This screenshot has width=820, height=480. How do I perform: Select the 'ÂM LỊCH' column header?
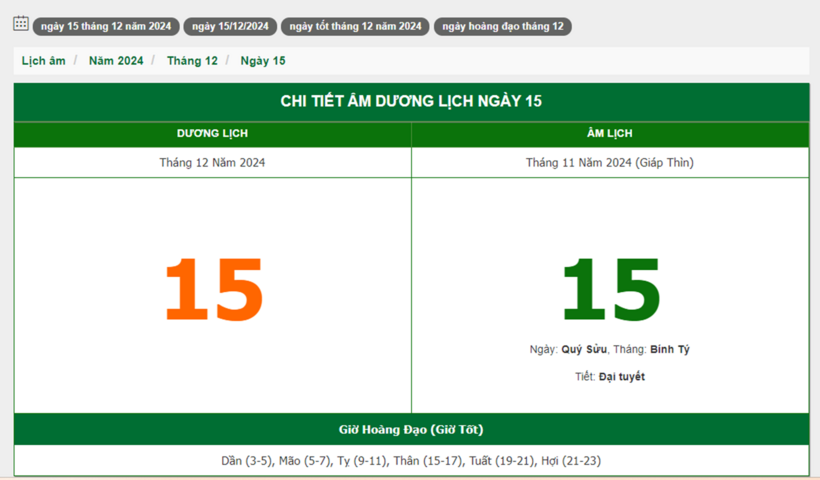click(609, 134)
